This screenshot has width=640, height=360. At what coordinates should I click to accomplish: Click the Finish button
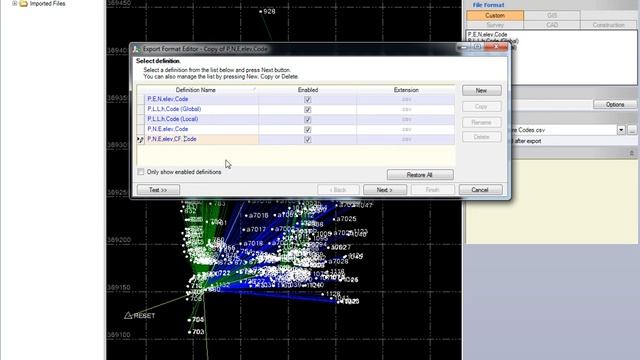(x=432, y=190)
